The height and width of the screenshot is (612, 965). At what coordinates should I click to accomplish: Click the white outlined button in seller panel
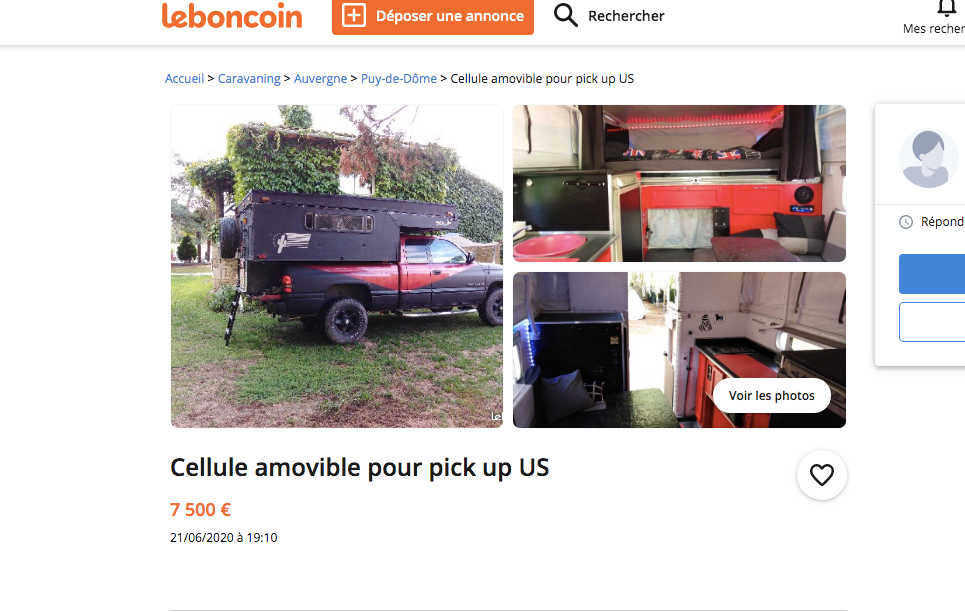pos(932,322)
